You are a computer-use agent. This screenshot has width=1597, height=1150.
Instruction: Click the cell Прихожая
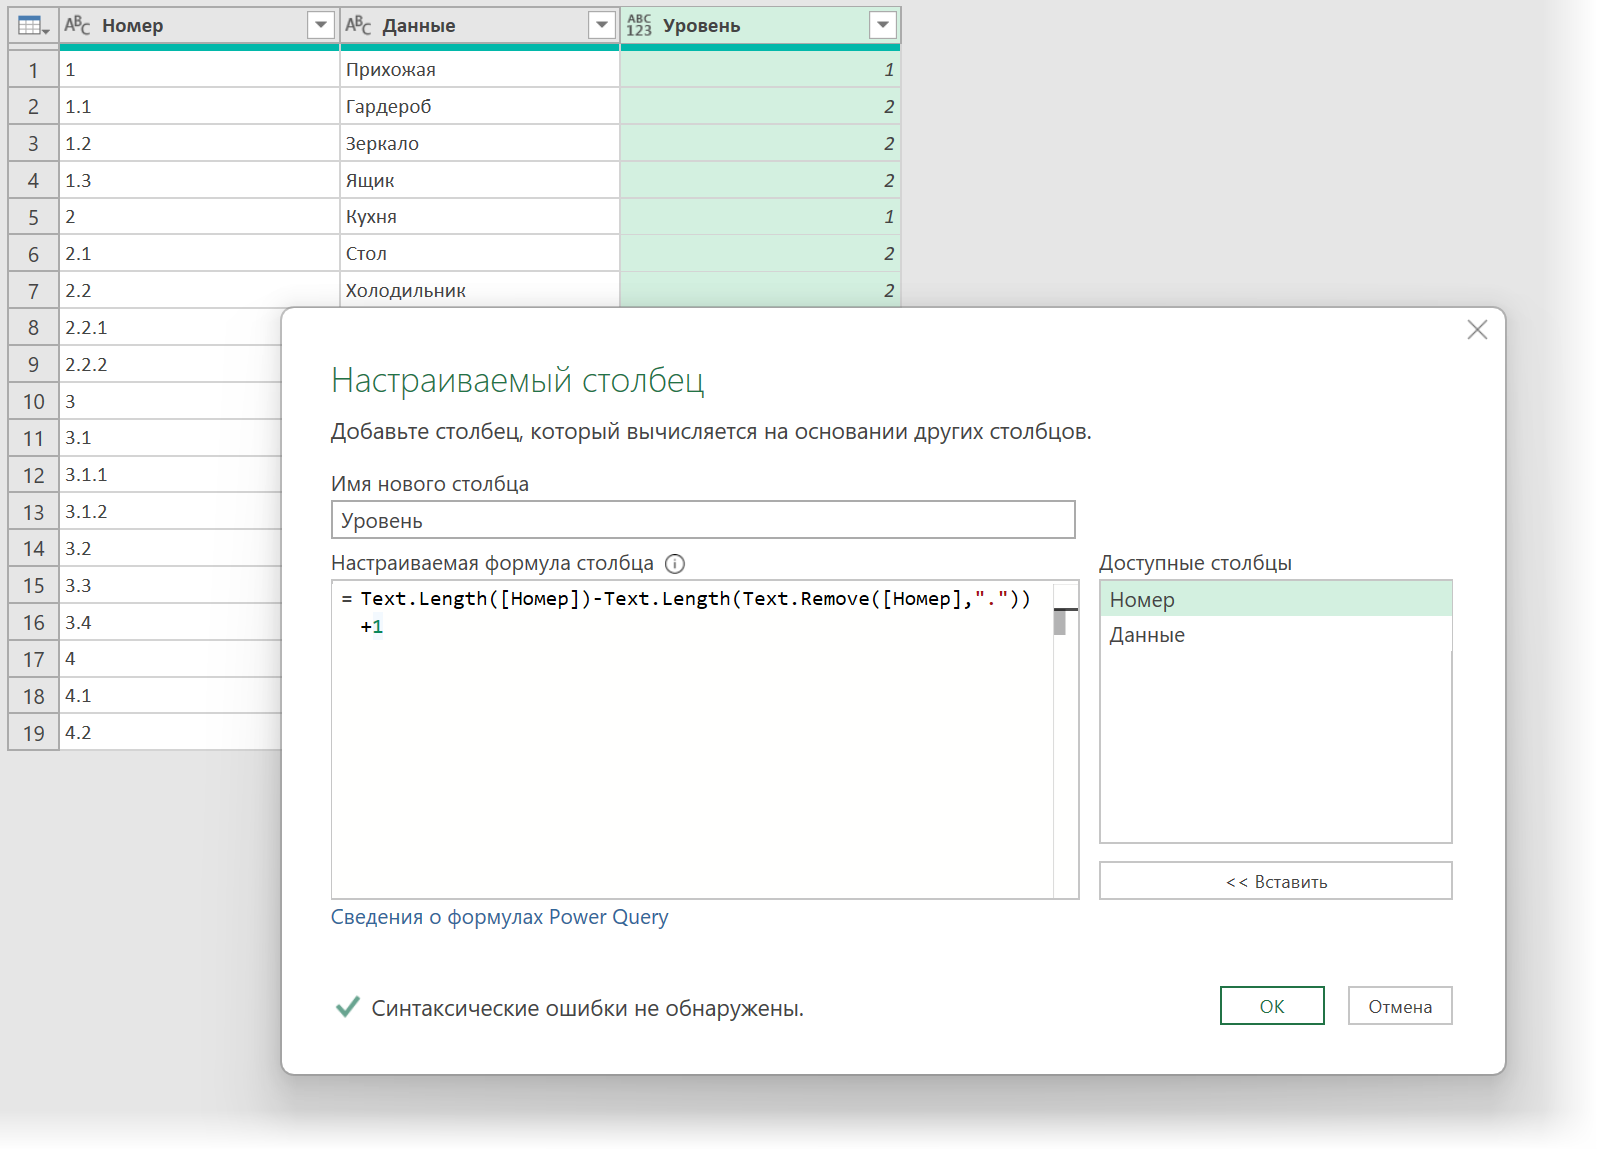point(480,69)
